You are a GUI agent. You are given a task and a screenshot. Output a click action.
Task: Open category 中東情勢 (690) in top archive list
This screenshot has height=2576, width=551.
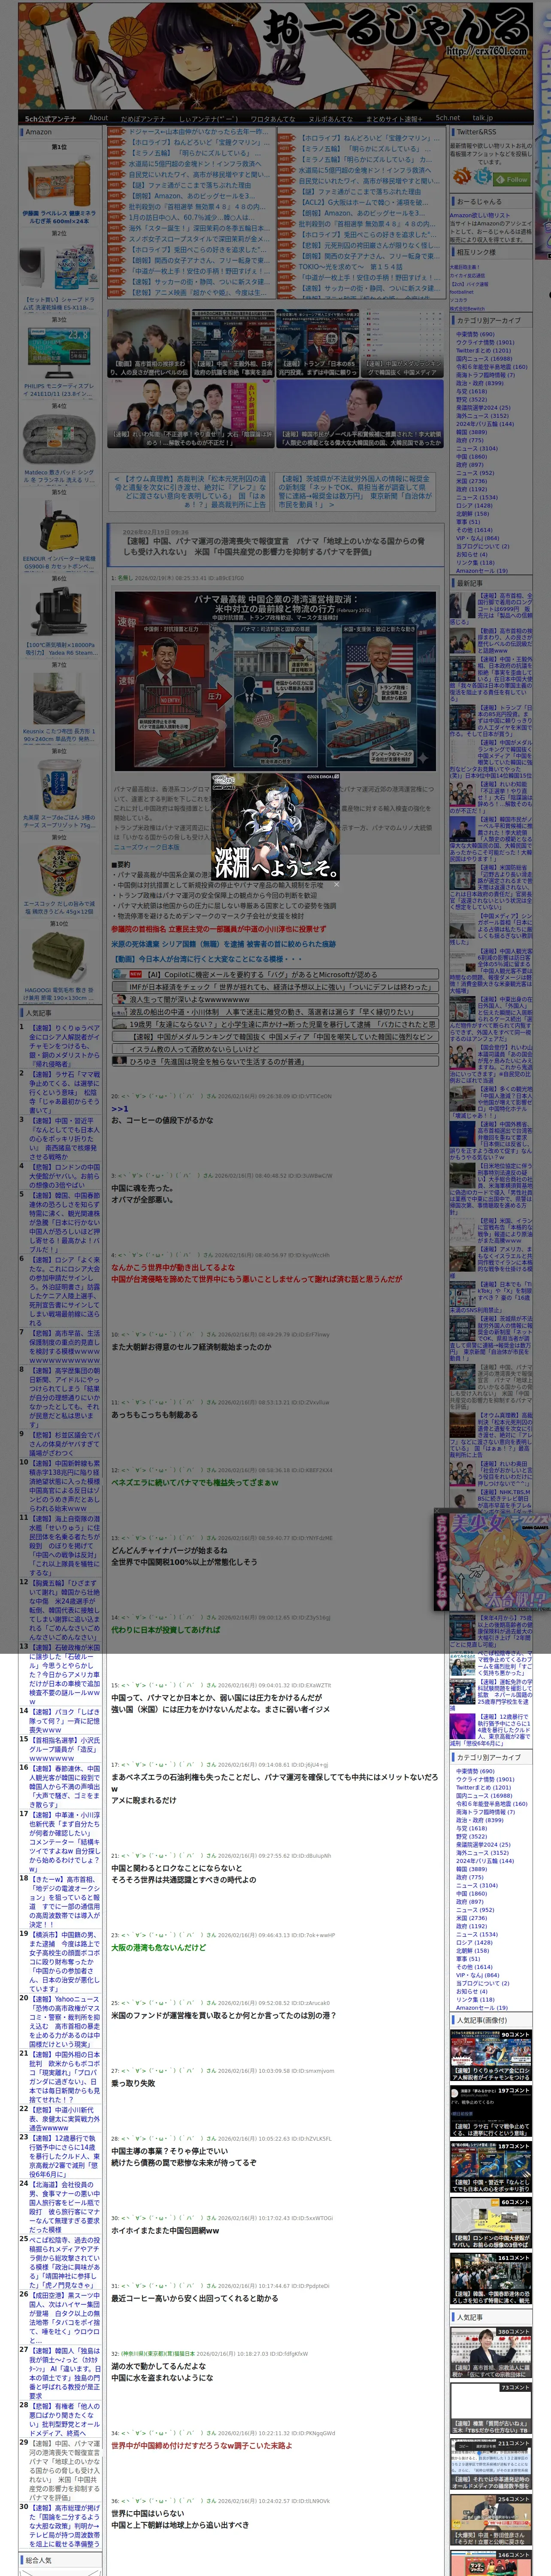point(475,334)
